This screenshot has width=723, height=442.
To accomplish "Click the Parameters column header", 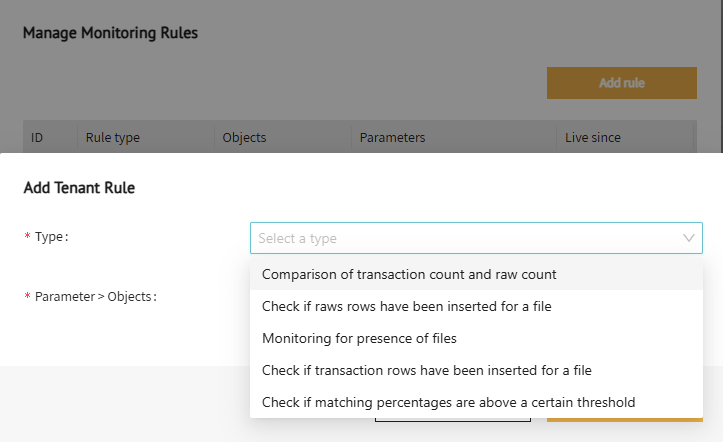I will [x=392, y=138].
